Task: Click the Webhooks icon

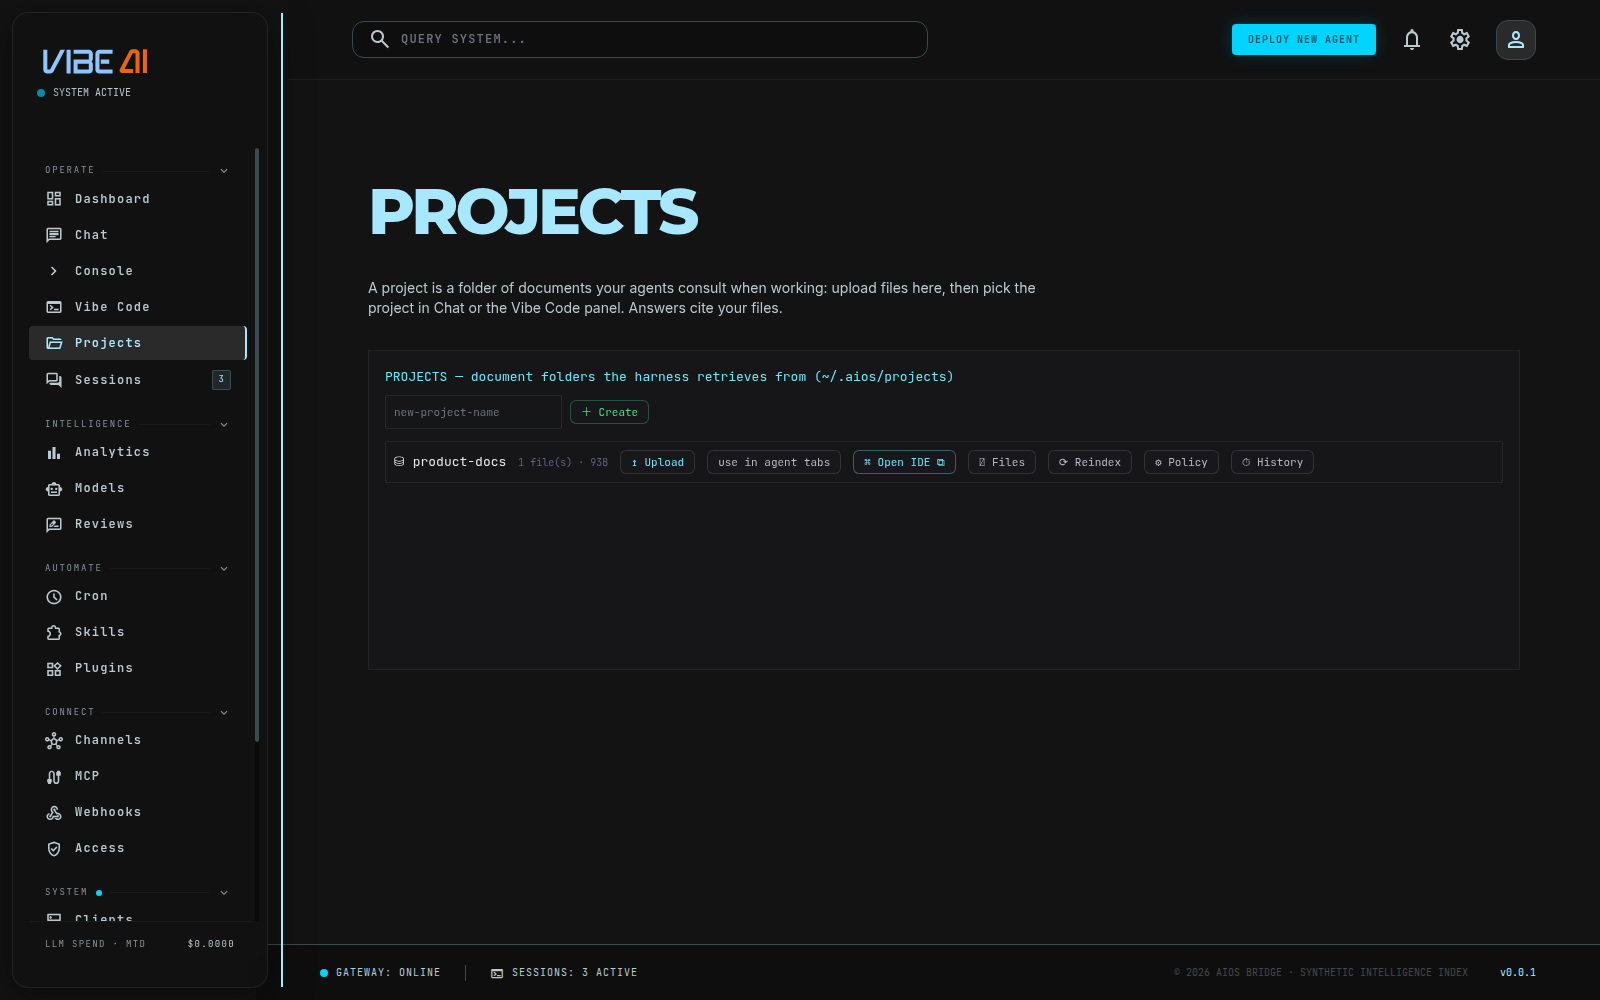Action: point(54,812)
